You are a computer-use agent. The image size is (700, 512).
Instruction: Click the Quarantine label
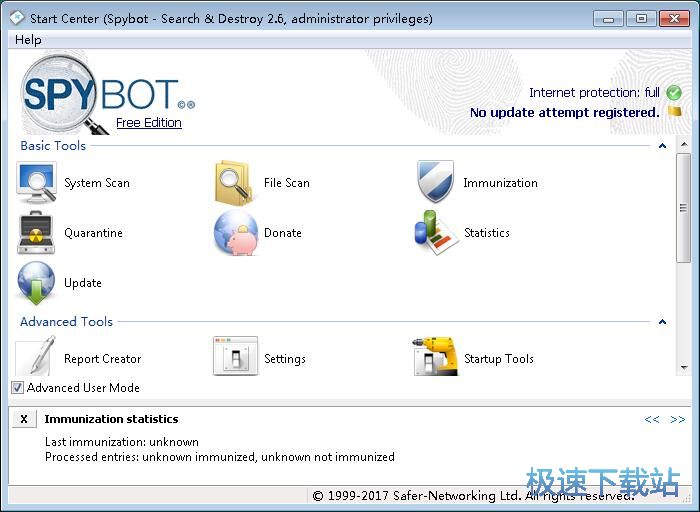[x=93, y=233]
